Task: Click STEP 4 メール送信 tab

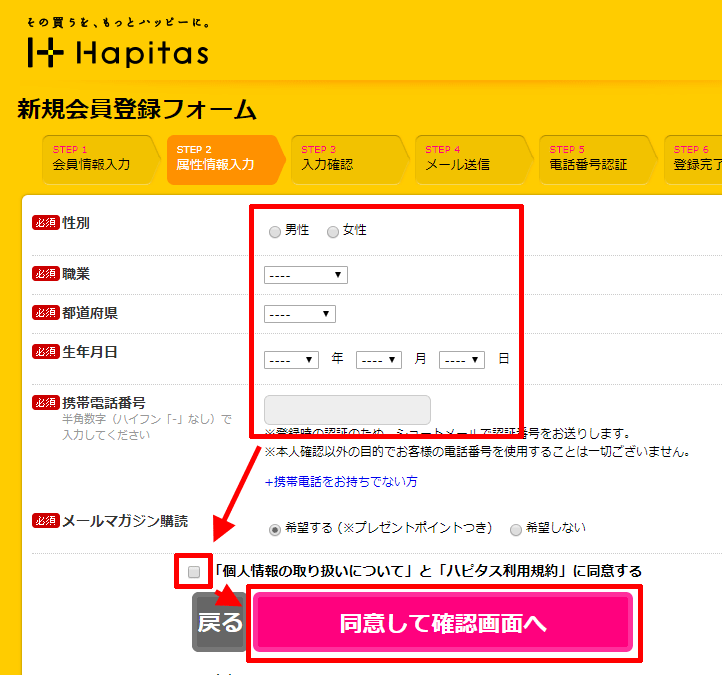Action: pyautogui.click(x=474, y=159)
